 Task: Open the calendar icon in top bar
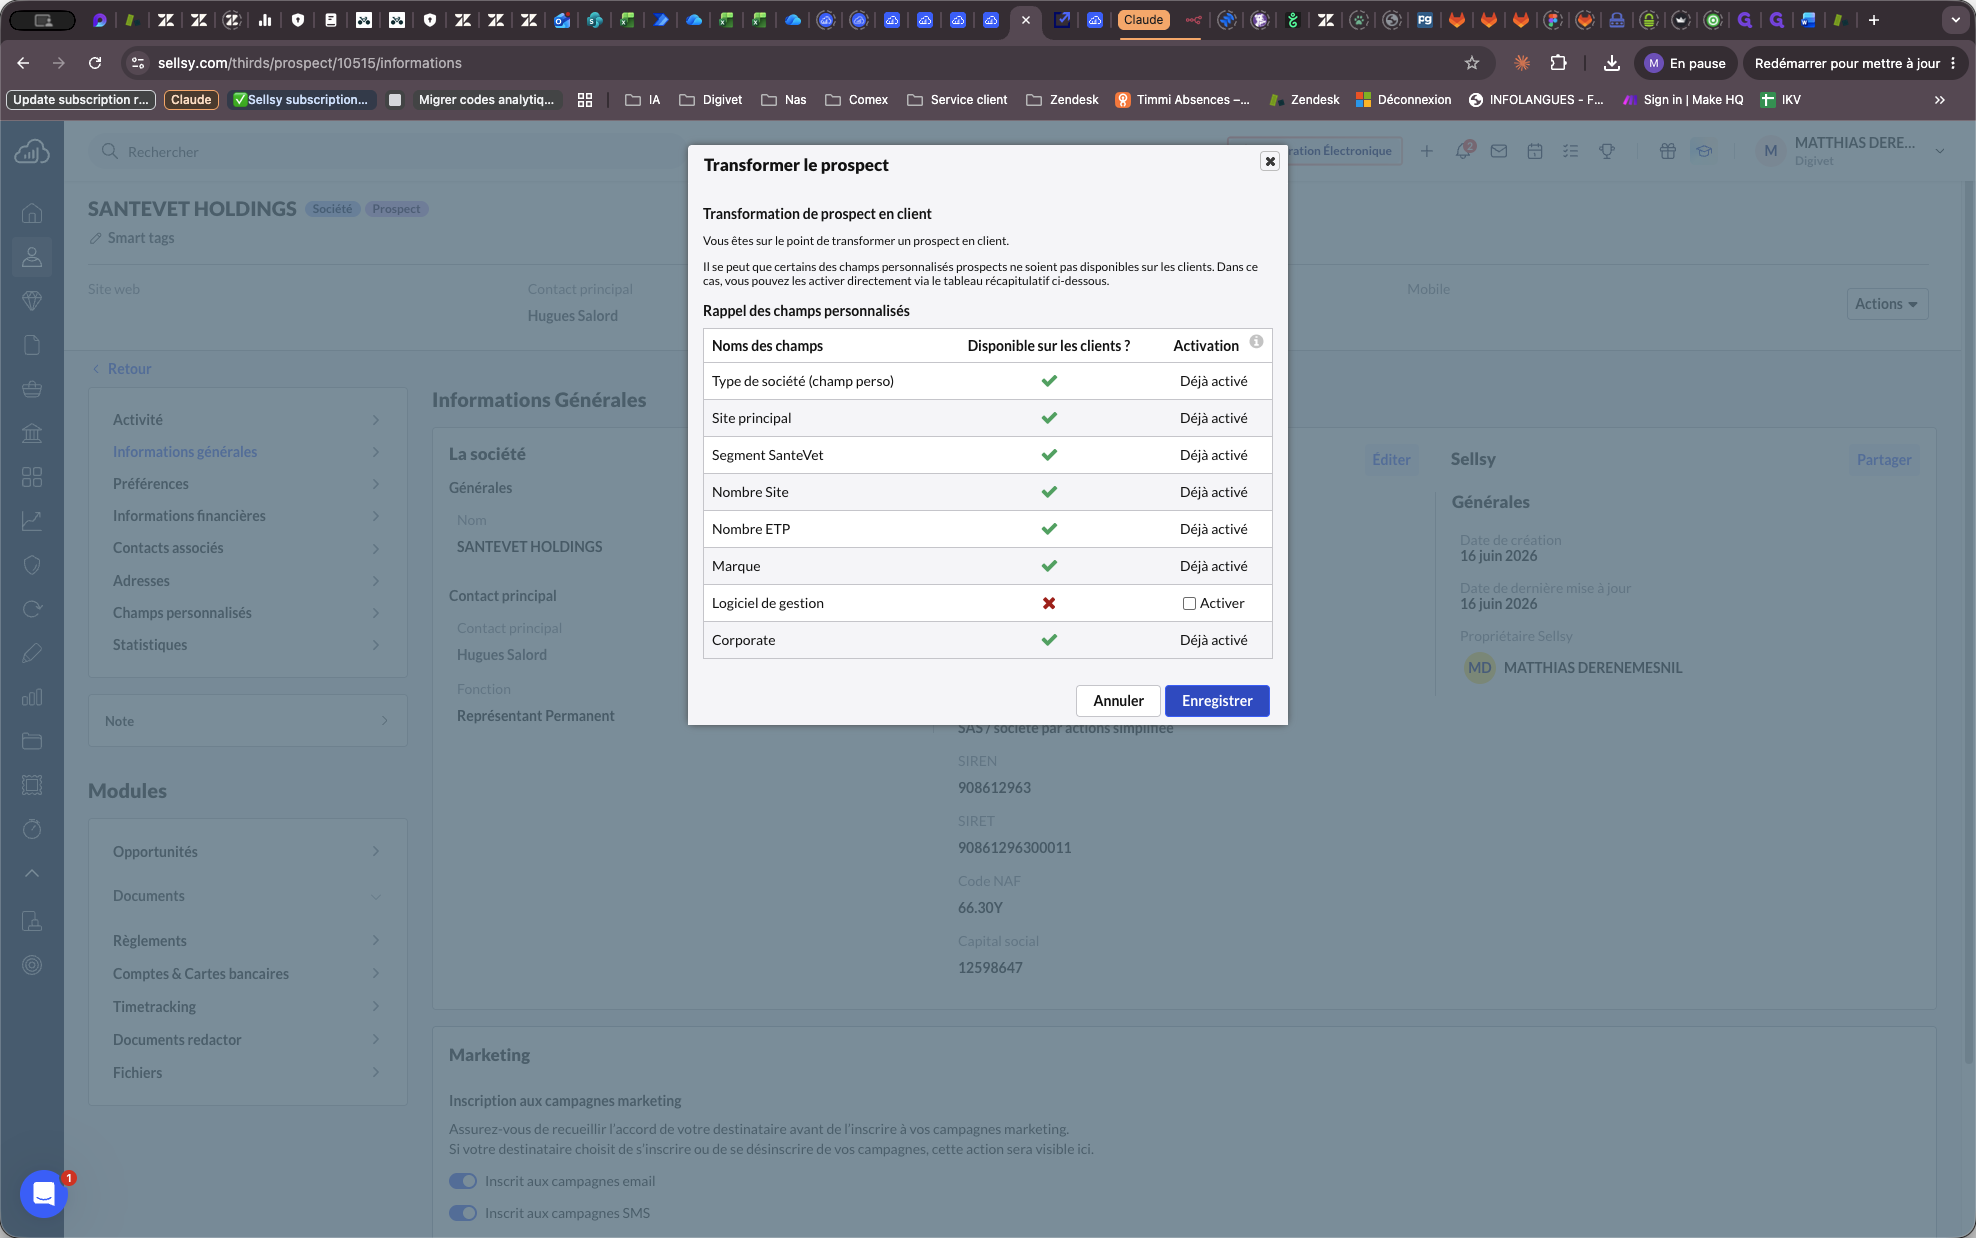point(1535,151)
